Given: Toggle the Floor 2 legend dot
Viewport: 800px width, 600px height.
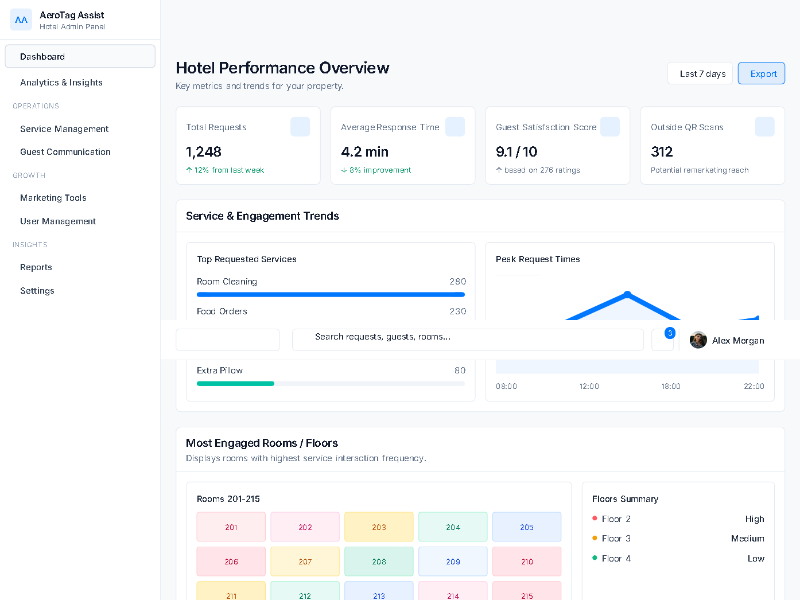Looking at the screenshot, I should [597, 518].
